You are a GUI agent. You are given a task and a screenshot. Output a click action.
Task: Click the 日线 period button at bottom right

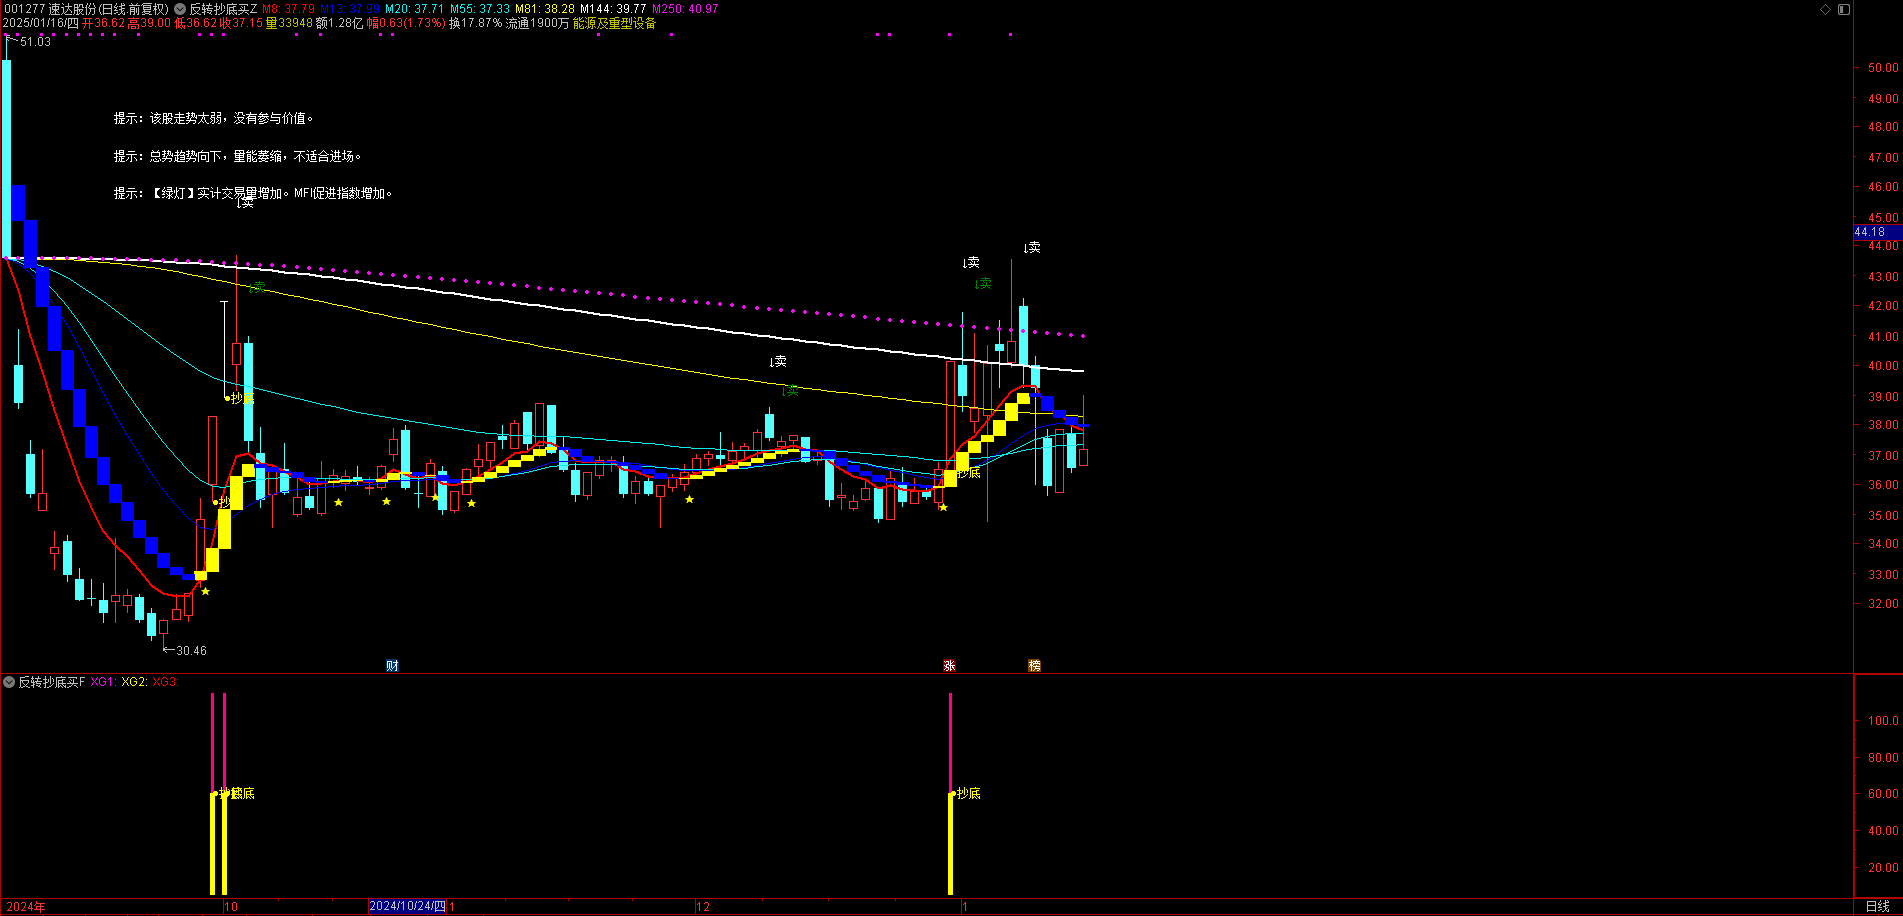click(x=1877, y=906)
